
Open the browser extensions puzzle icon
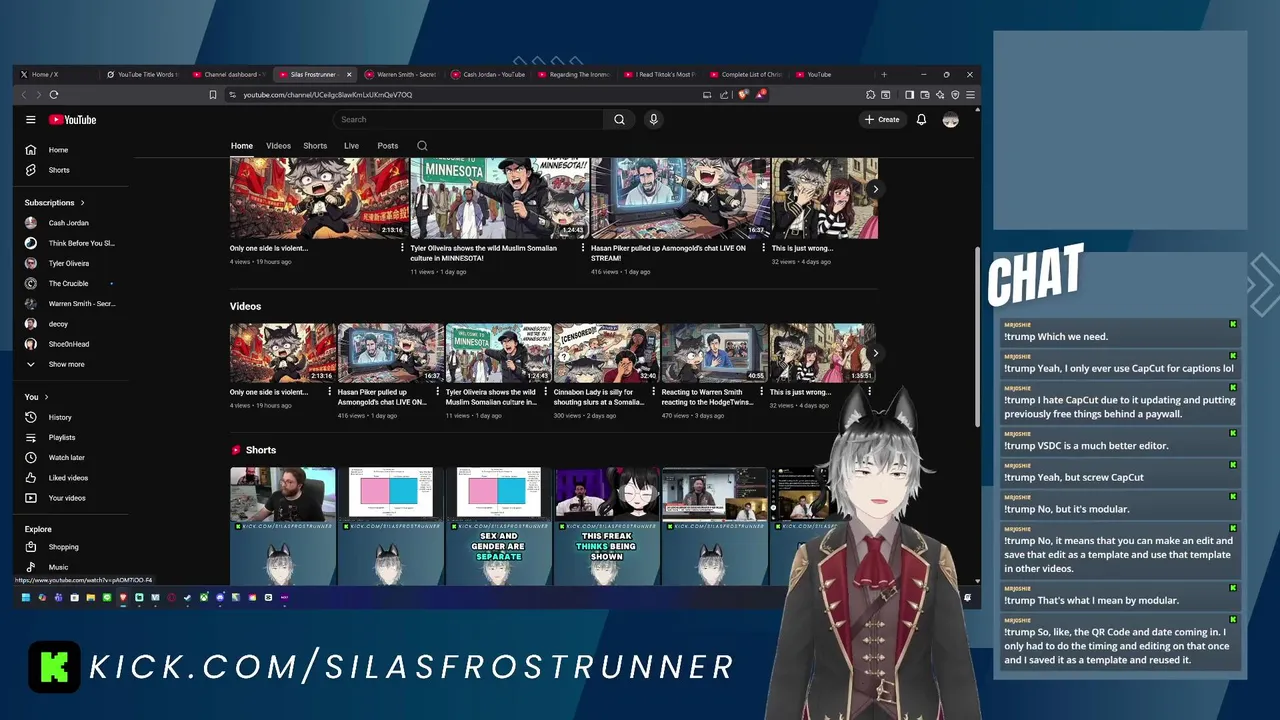tap(870, 95)
